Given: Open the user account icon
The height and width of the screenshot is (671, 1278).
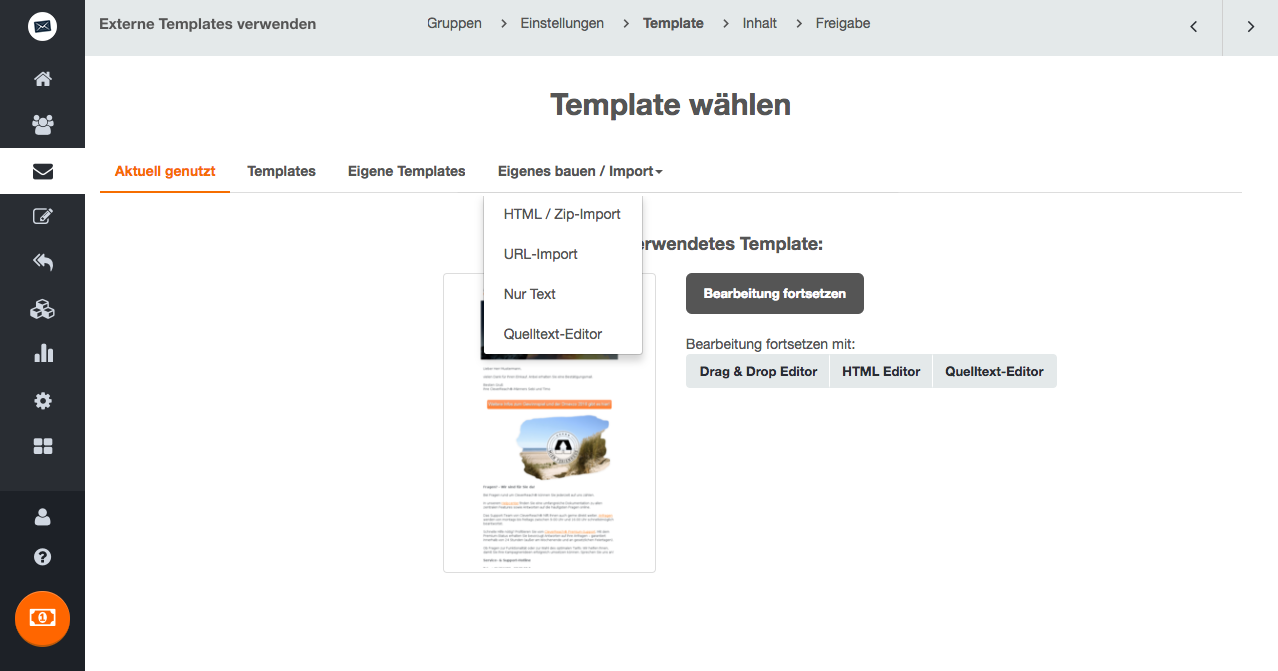Looking at the screenshot, I should point(42,517).
